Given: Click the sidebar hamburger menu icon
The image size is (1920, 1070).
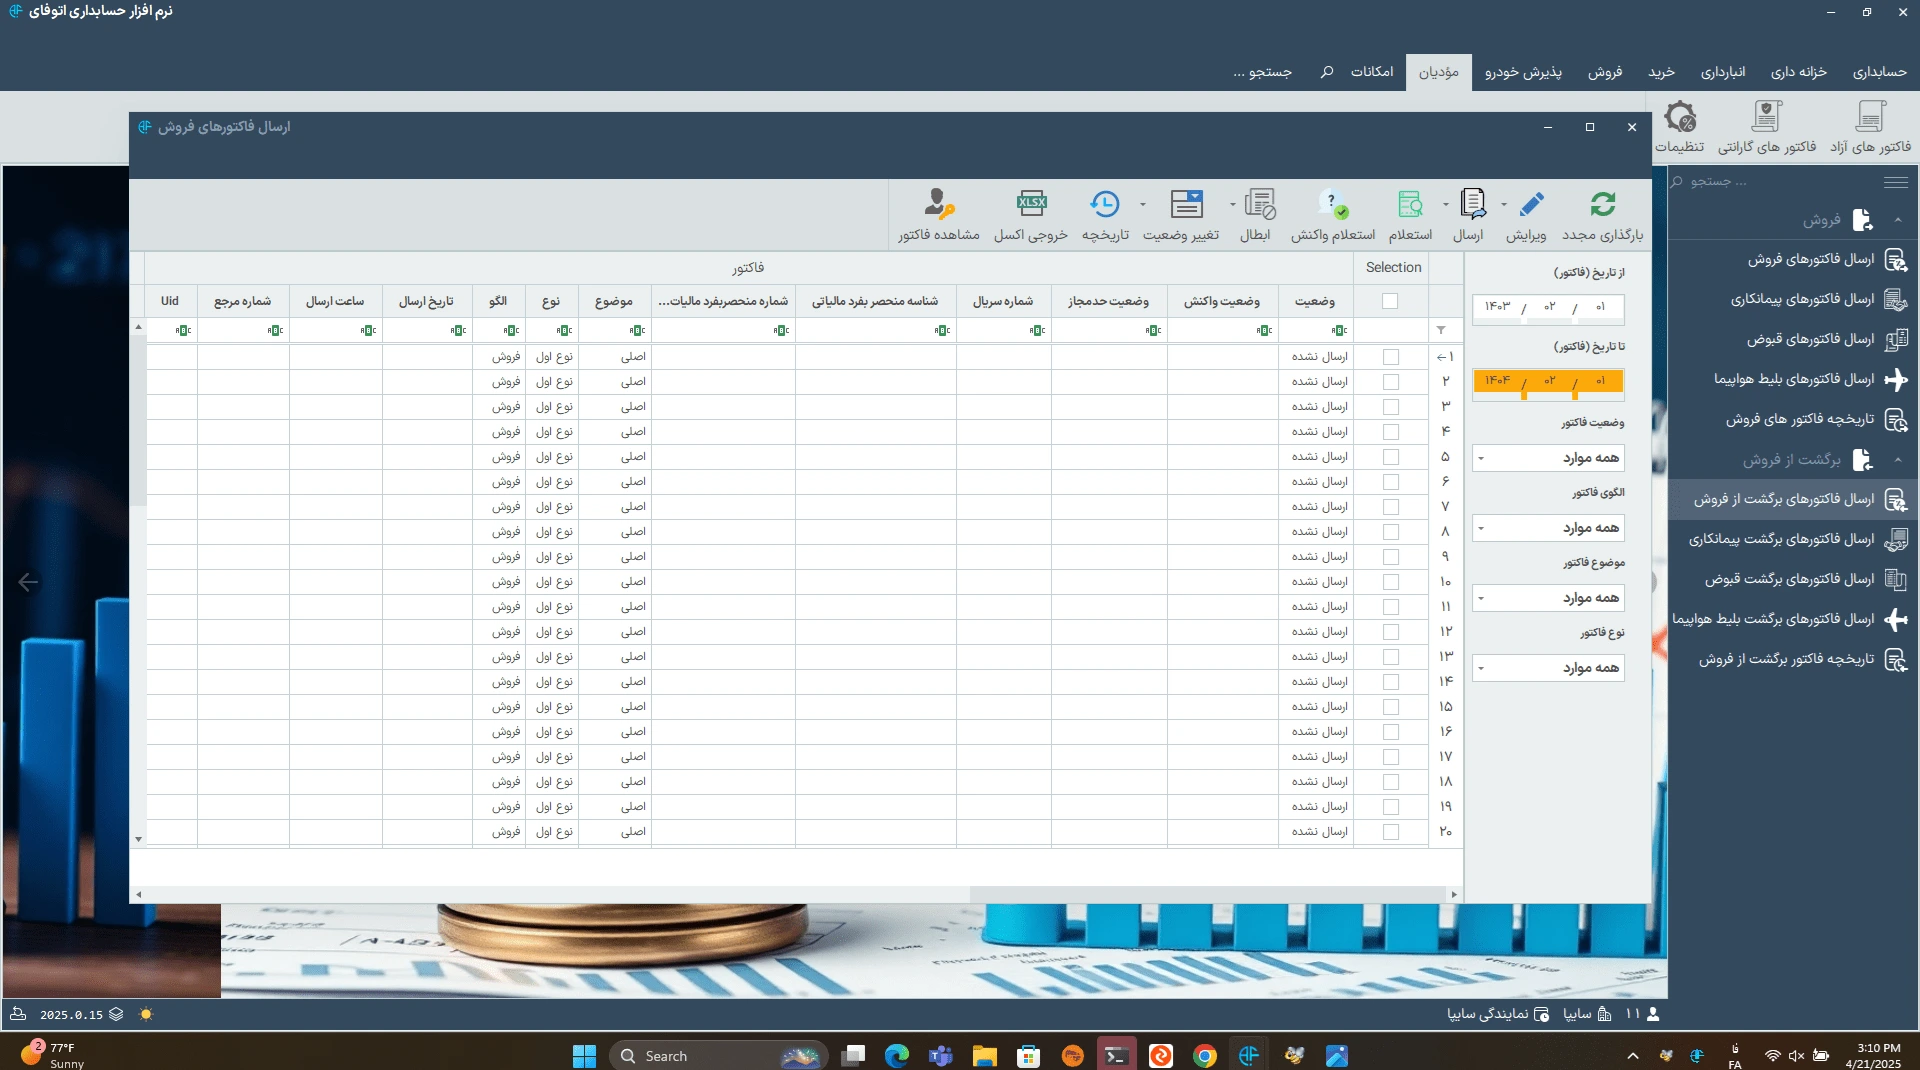Looking at the screenshot, I should click(1895, 182).
